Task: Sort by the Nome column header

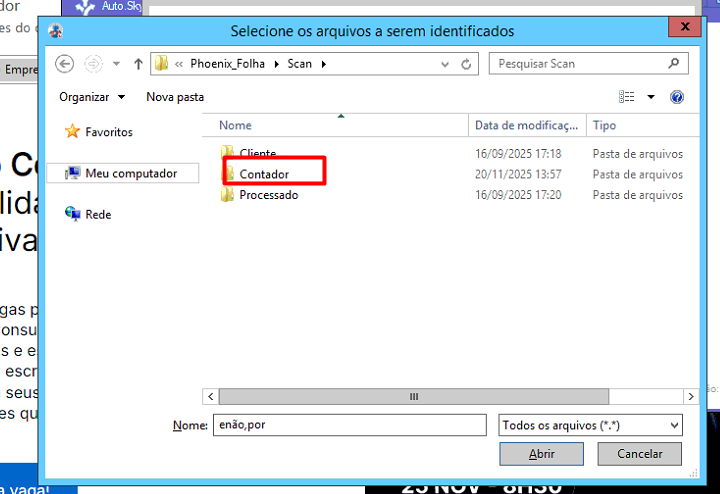Action: [335, 125]
